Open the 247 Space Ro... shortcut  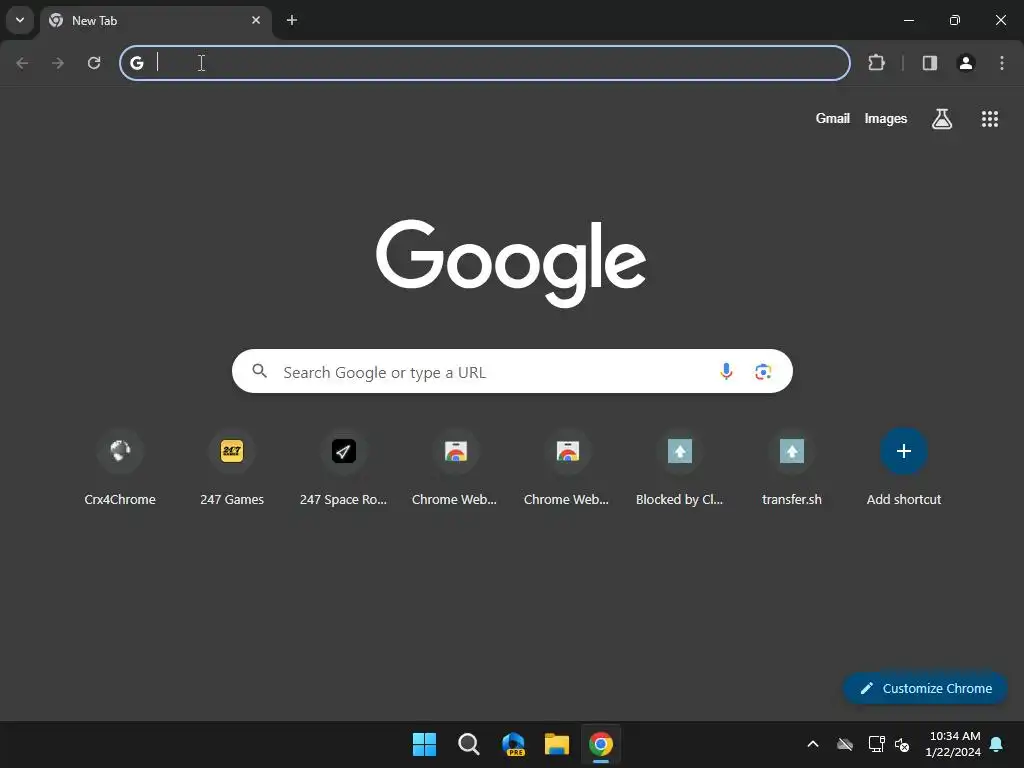[344, 468]
